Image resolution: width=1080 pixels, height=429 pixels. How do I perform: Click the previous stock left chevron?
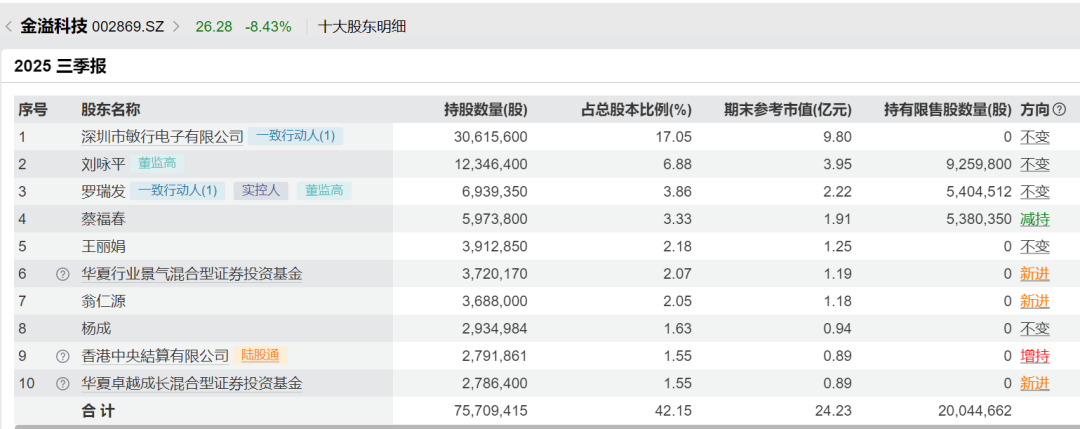tap(10, 27)
